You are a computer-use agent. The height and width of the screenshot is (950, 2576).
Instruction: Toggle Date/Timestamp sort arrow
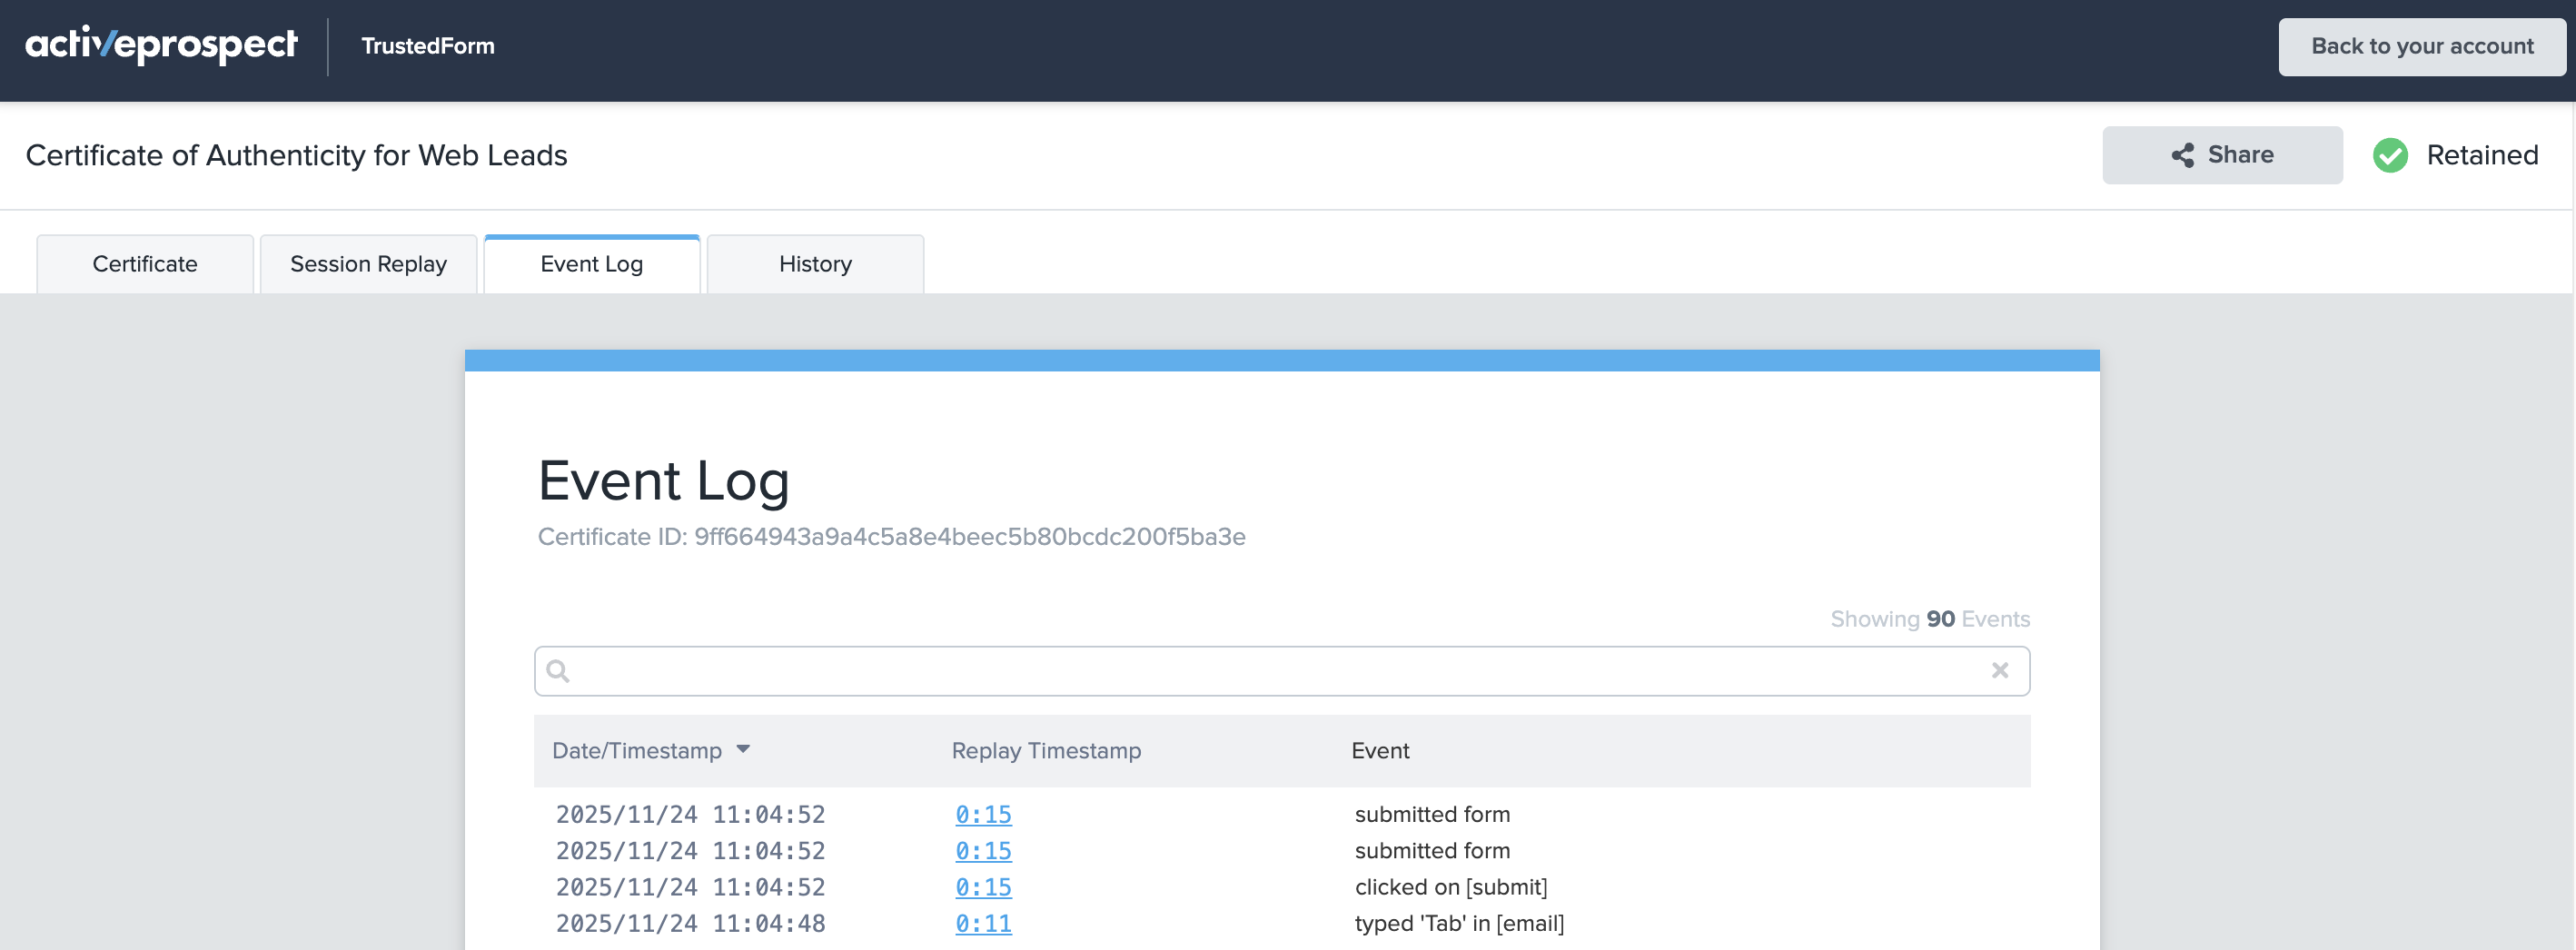(x=743, y=749)
